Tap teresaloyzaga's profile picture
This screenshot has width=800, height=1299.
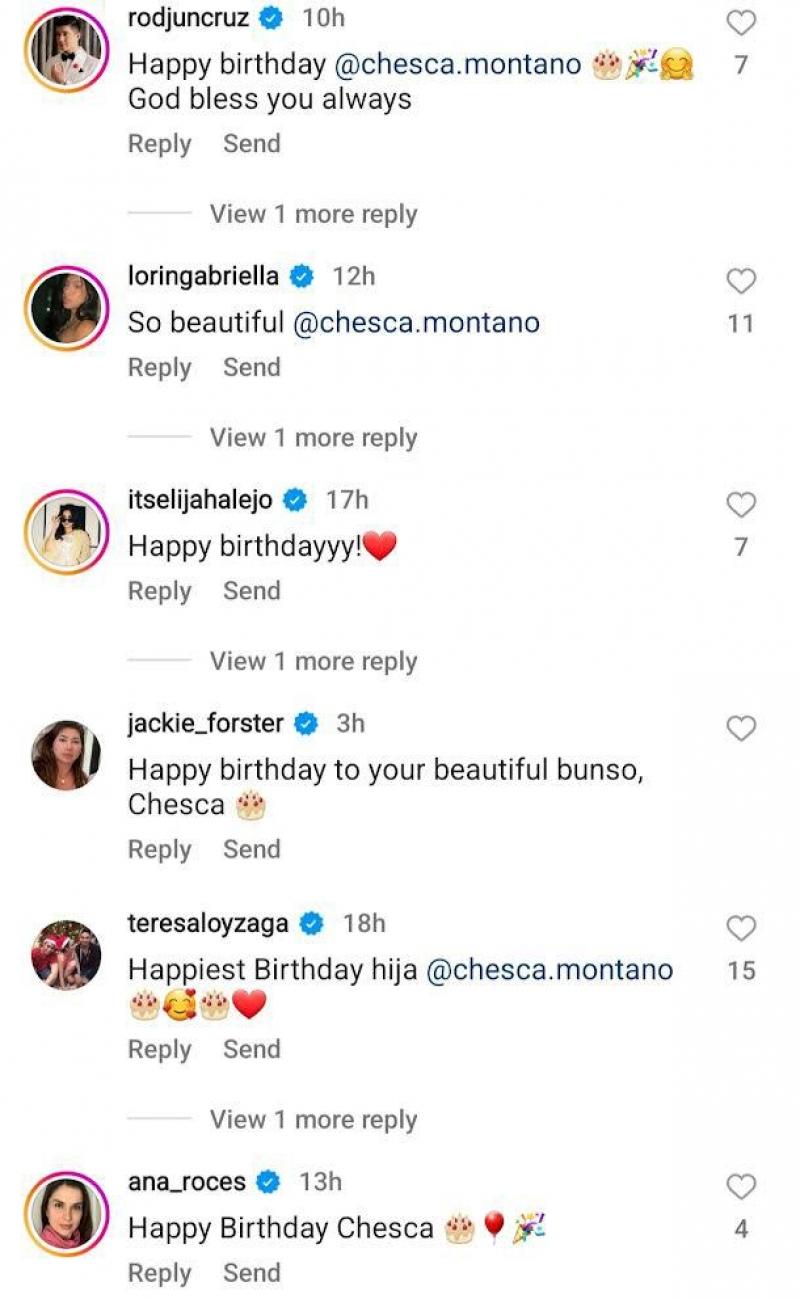coord(66,955)
